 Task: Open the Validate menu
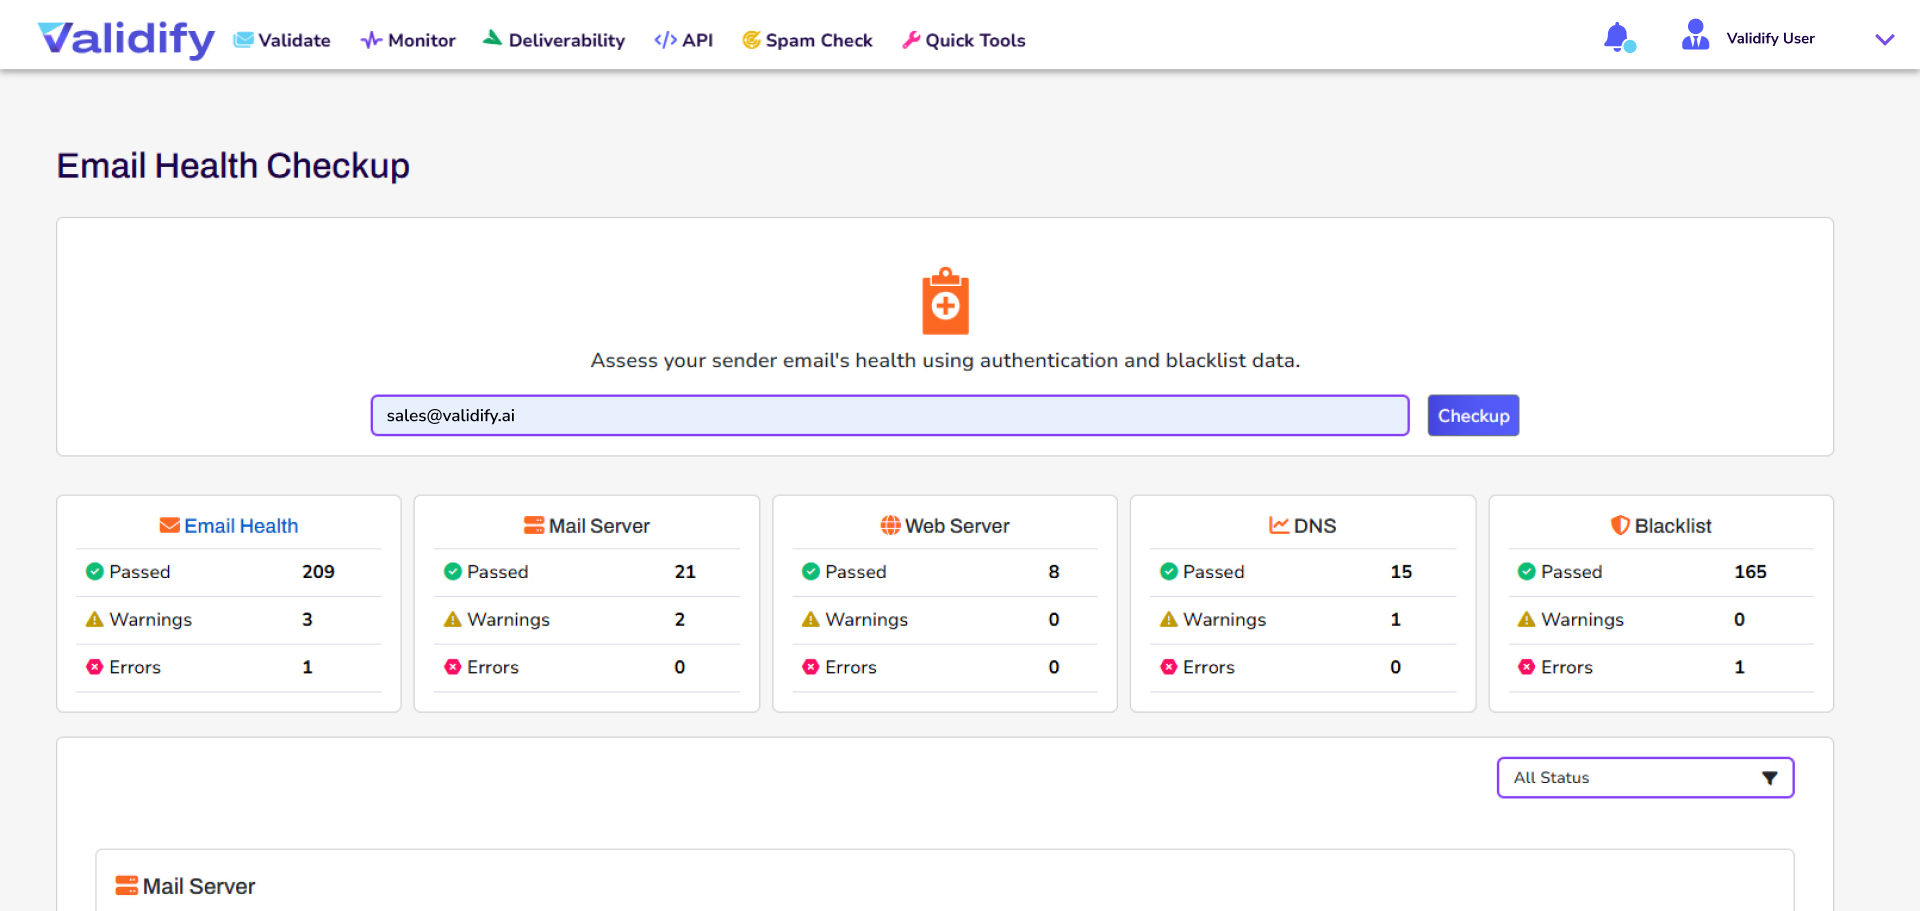pos(282,40)
